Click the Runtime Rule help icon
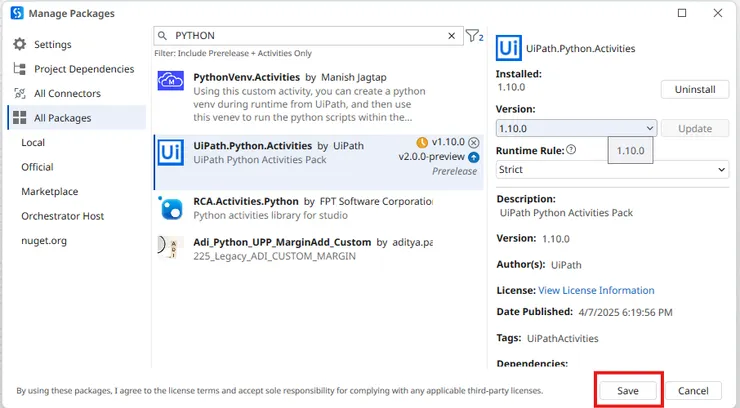 click(571, 150)
